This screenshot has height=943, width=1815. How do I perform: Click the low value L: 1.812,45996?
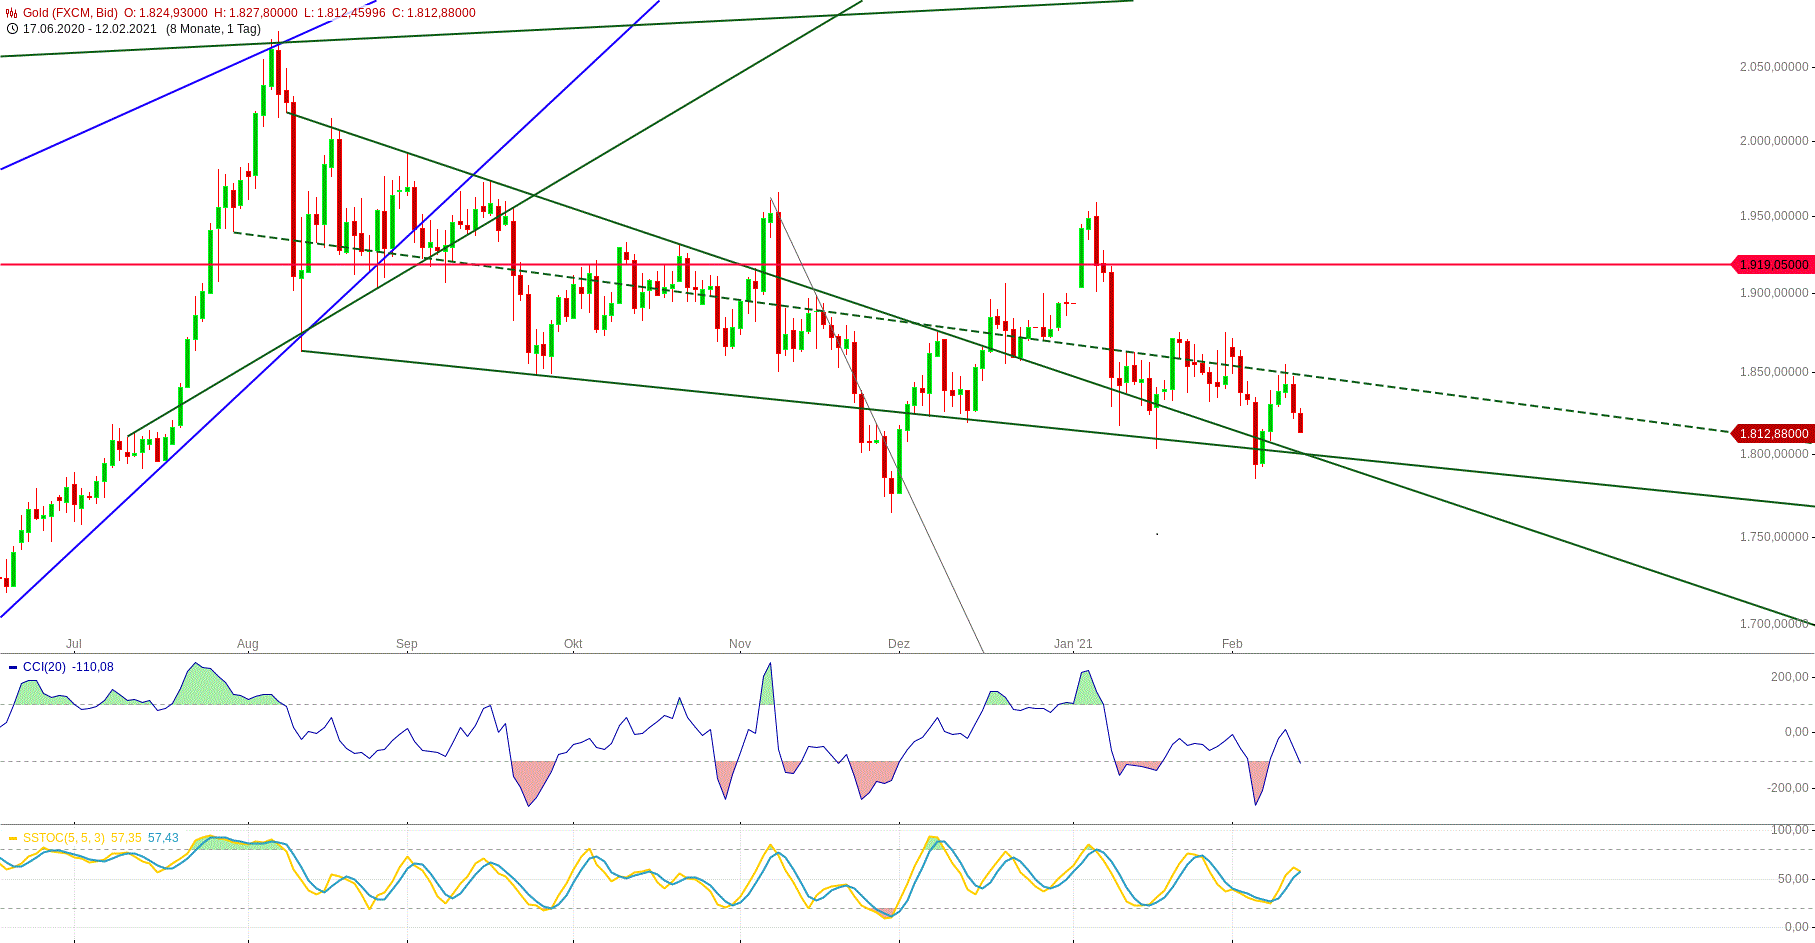pyautogui.click(x=344, y=13)
